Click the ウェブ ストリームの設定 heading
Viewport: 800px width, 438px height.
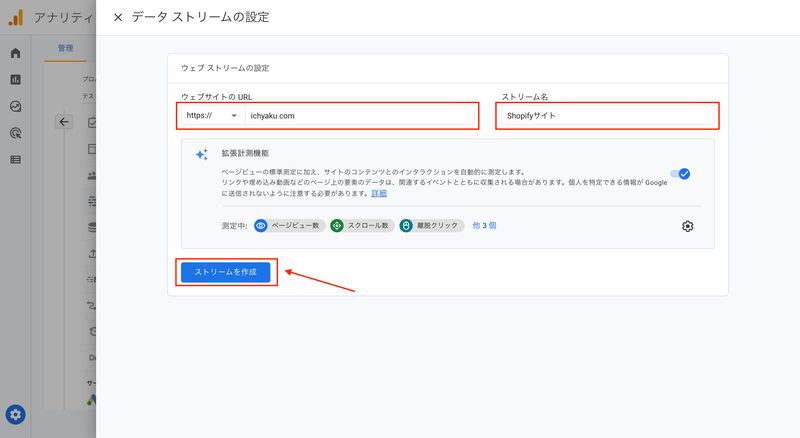225,68
